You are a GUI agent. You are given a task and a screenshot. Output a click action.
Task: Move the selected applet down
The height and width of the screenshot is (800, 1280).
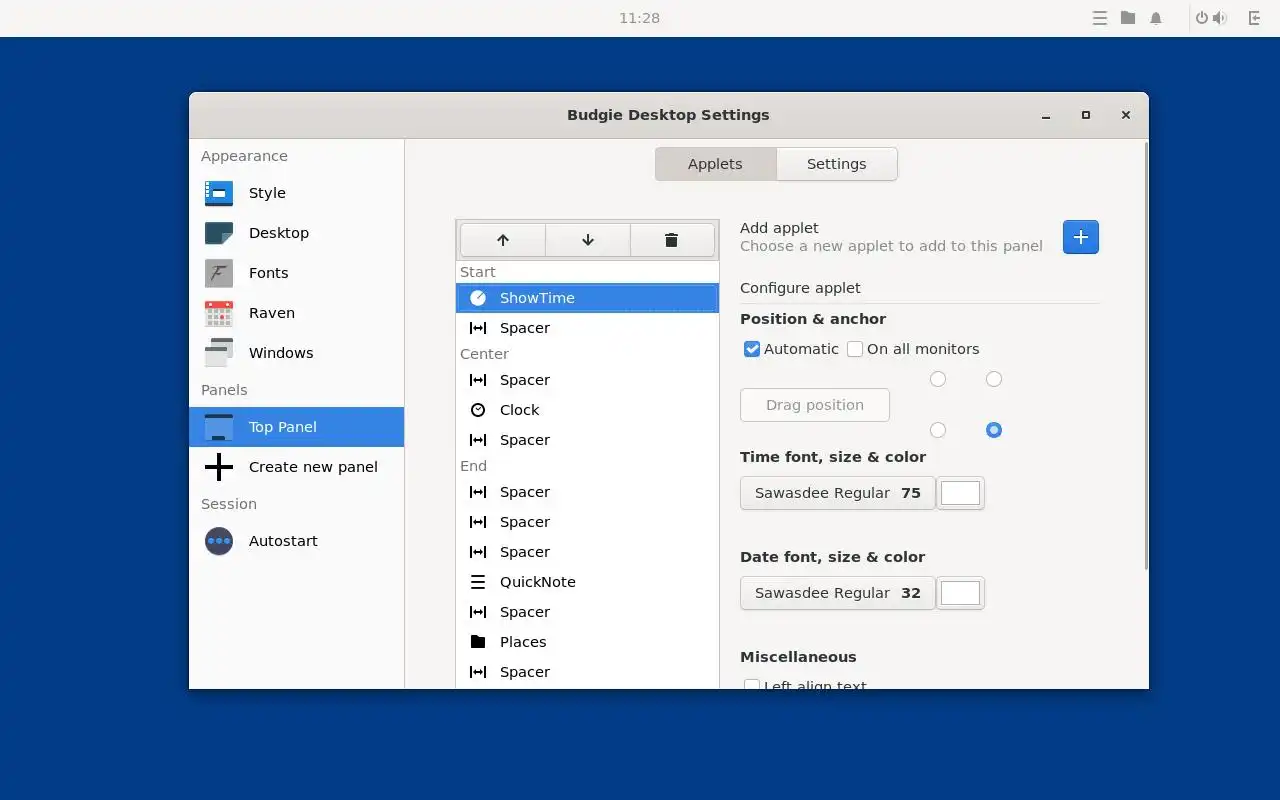[588, 240]
